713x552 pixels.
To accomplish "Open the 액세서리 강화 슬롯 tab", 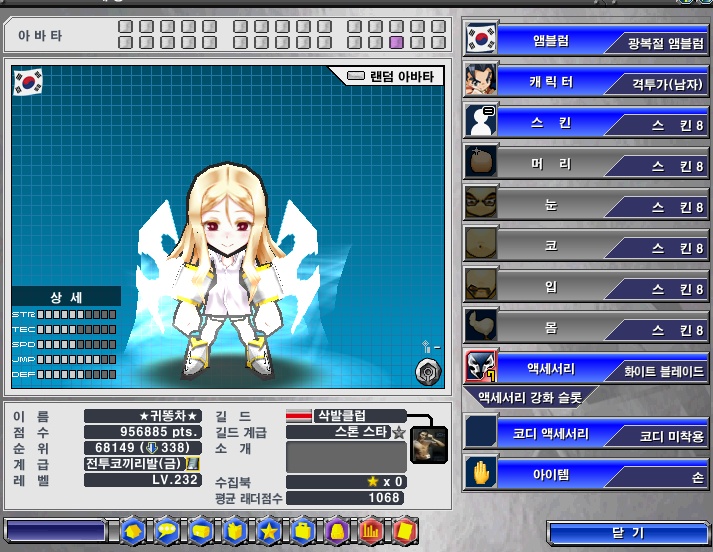I will 530,398.
